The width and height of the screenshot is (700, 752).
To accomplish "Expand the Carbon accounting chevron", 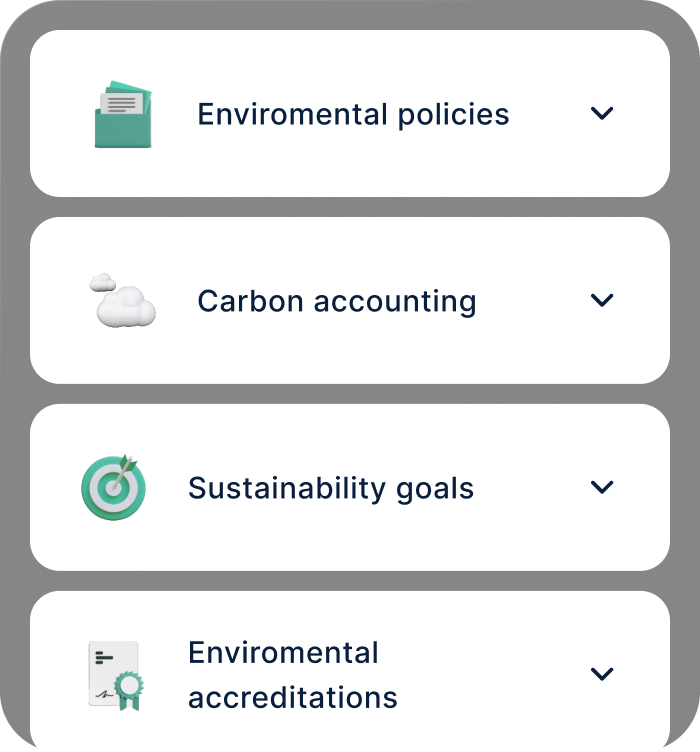I will tap(602, 300).
